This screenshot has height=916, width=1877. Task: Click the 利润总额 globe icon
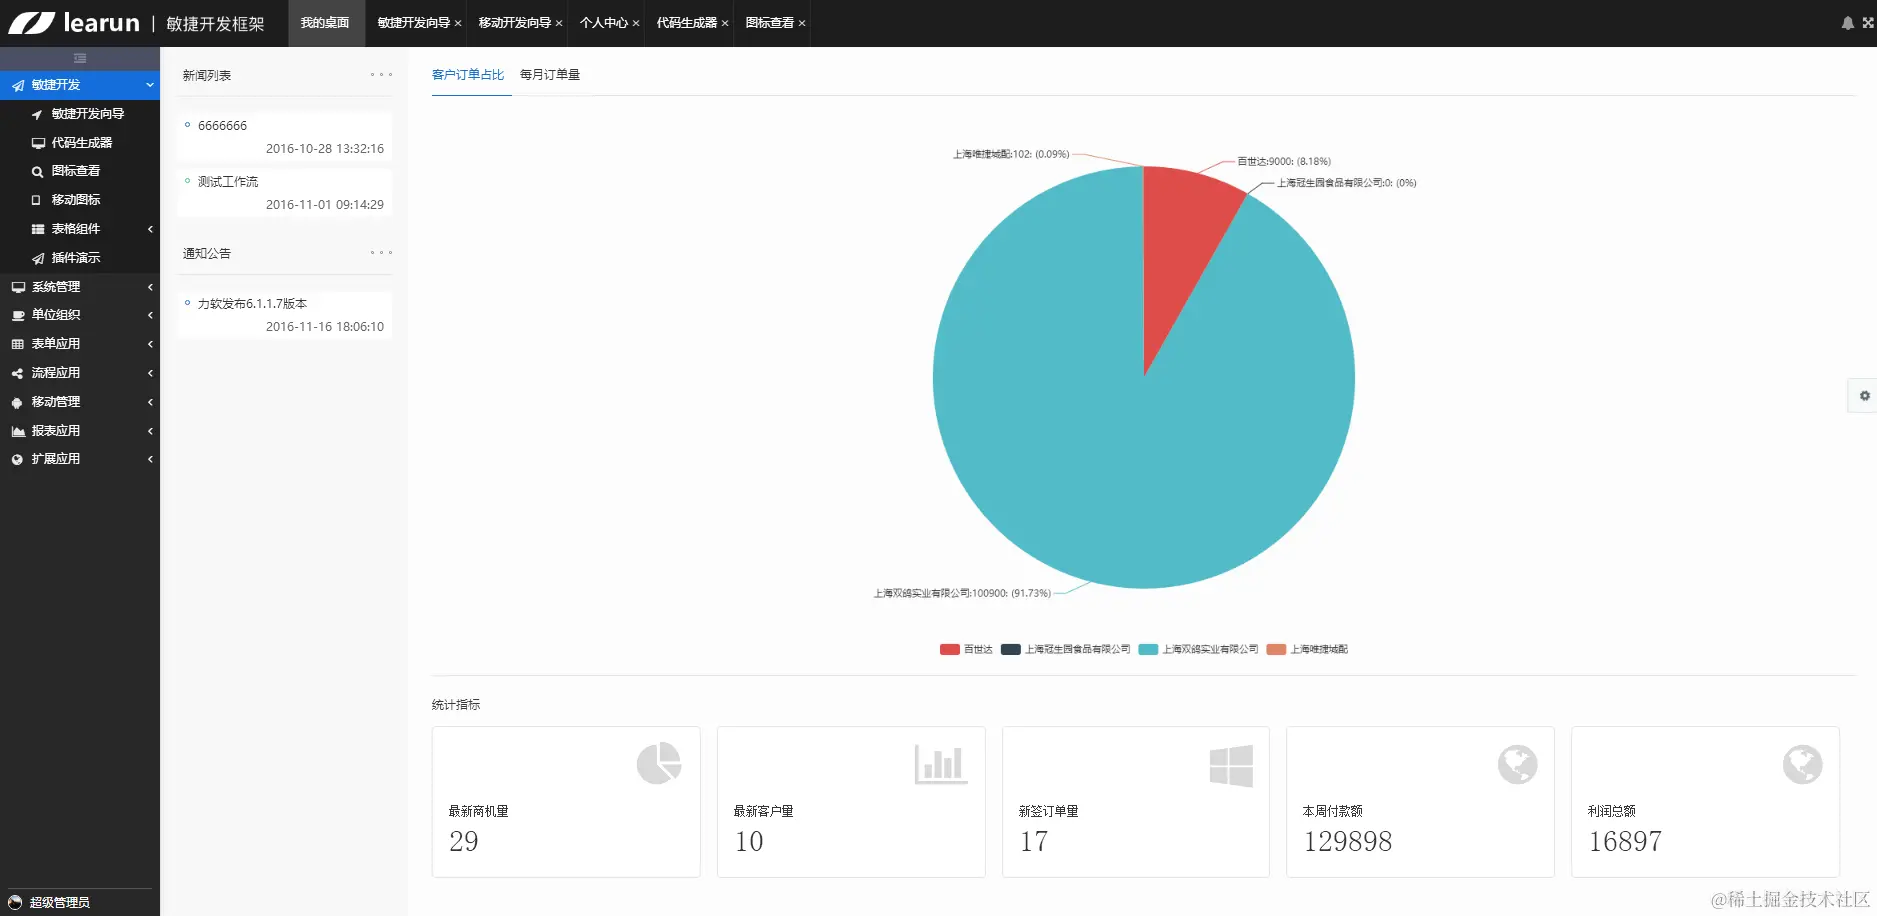(x=1802, y=765)
